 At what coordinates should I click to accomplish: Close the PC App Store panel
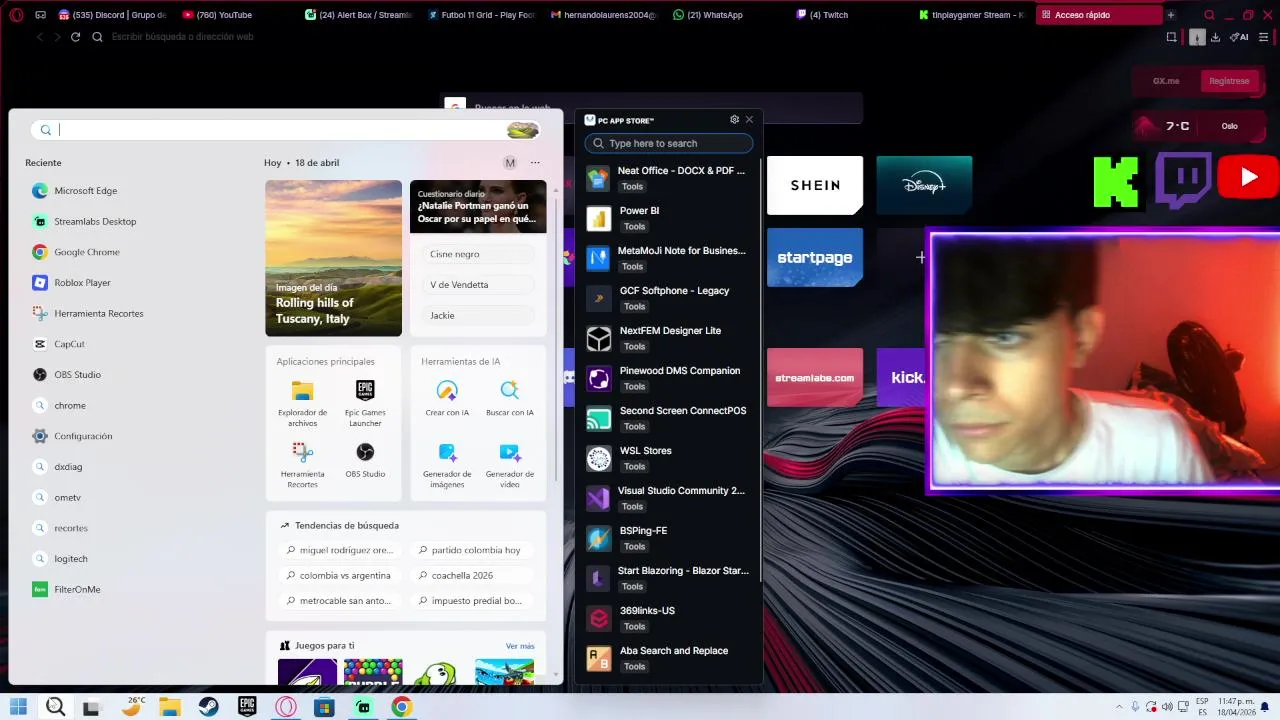749,120
